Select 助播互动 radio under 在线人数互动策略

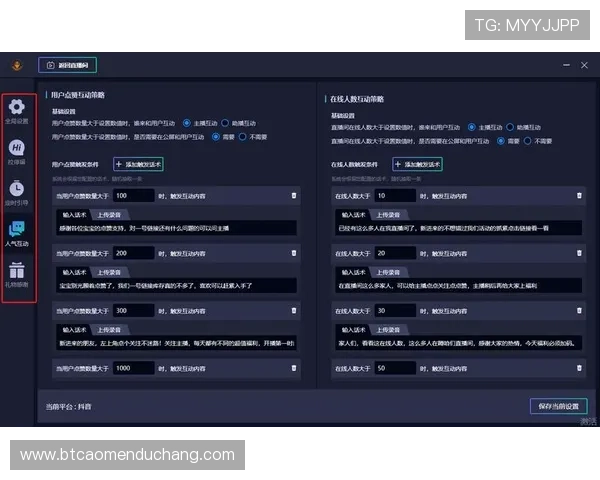(x=510, y=127)
